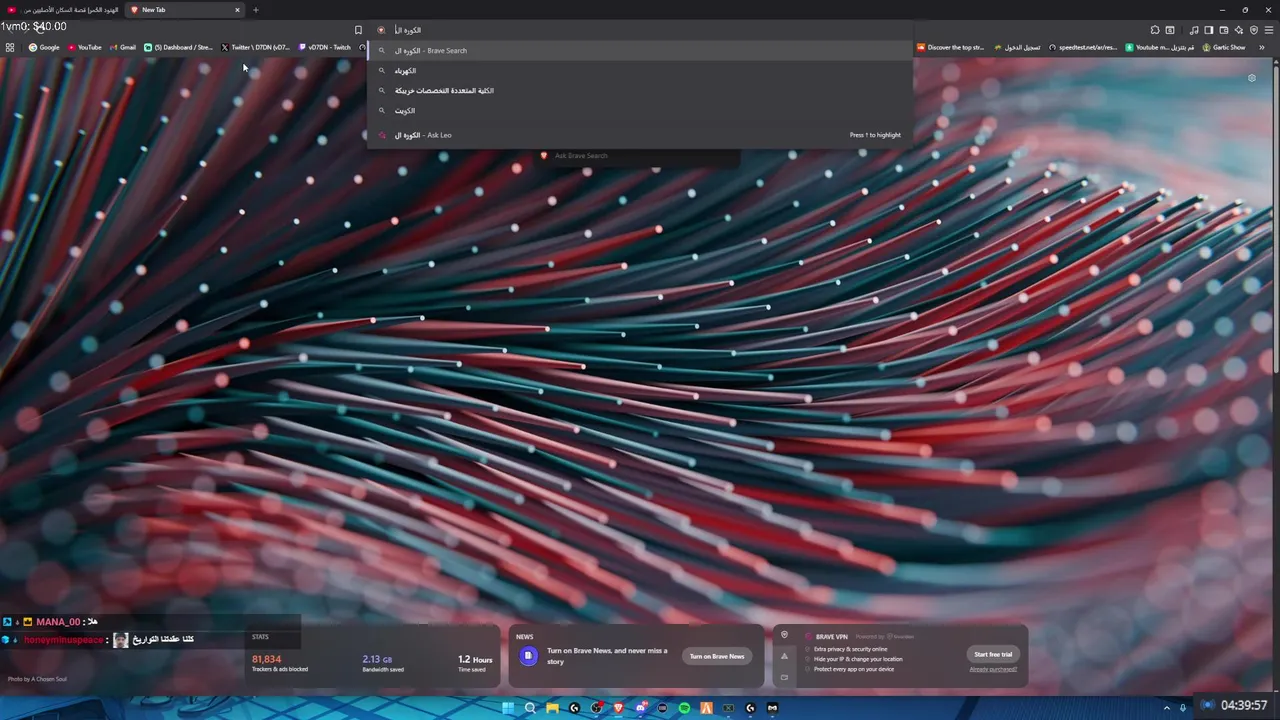Open Brave playlist music note icon
This screenshot has width=1280, height=720.
pos(1194,30)
